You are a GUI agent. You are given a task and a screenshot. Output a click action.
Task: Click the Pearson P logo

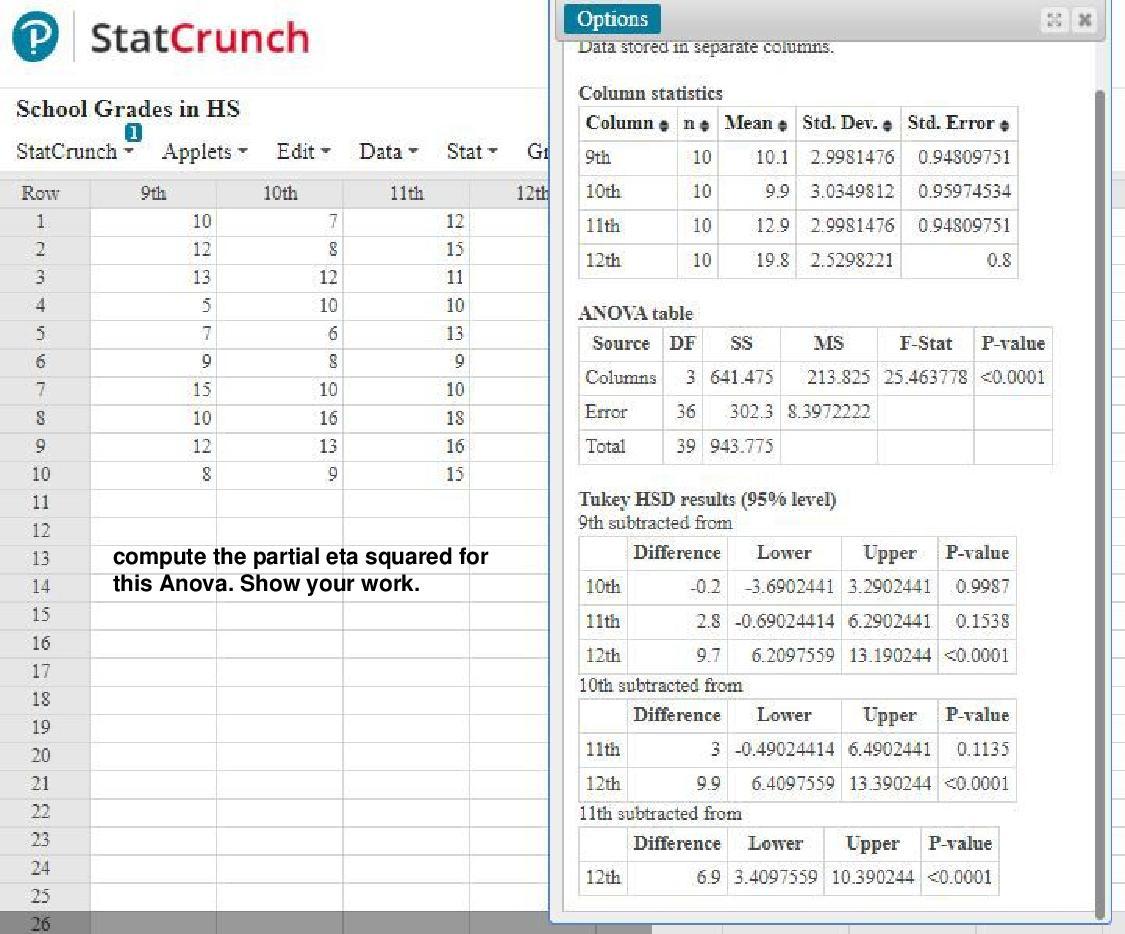coord(35,36)
